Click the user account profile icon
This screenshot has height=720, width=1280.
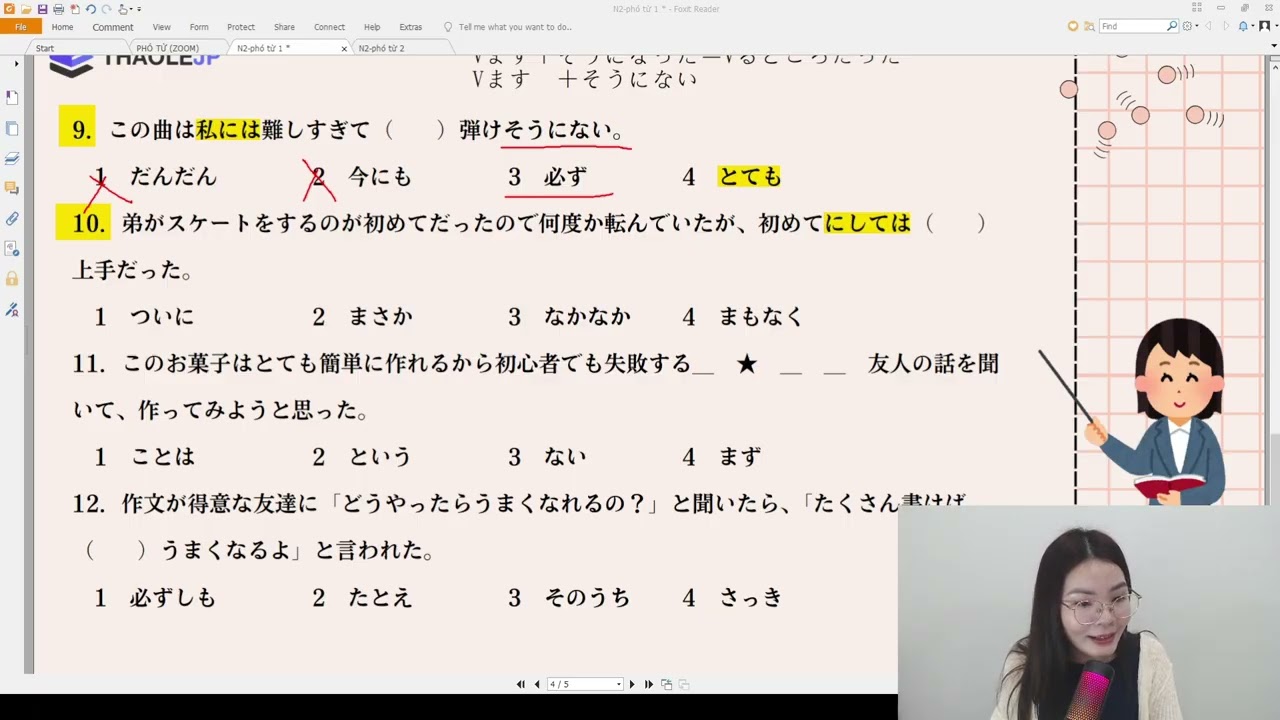point(1264,26)
